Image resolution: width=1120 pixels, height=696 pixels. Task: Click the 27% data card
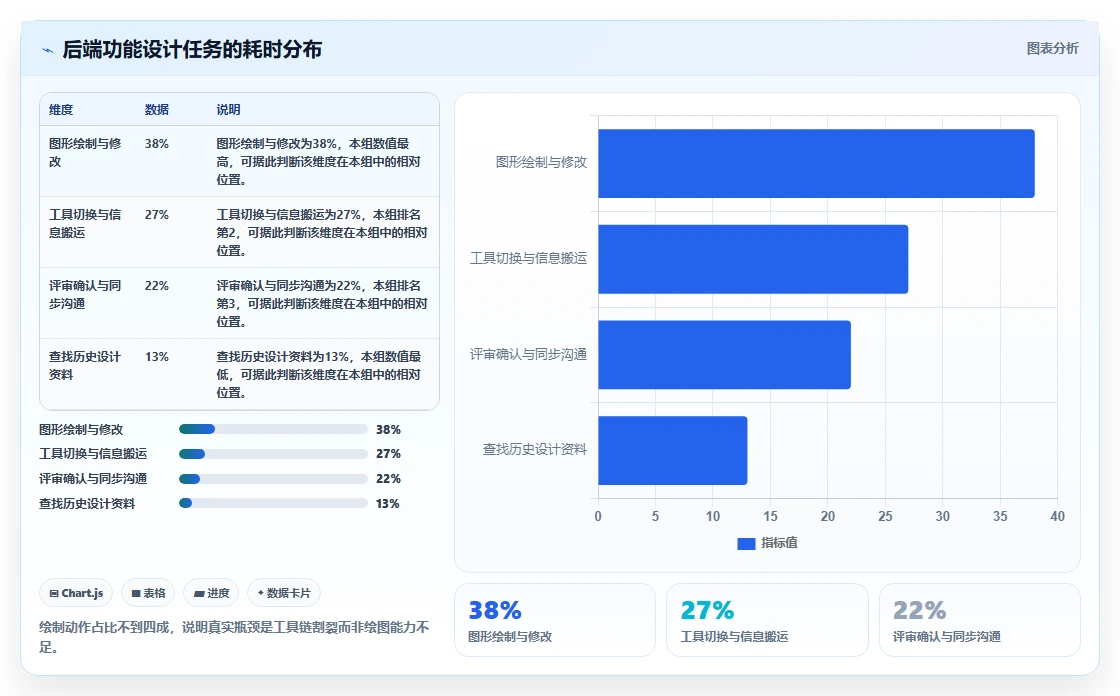(767, 620)
